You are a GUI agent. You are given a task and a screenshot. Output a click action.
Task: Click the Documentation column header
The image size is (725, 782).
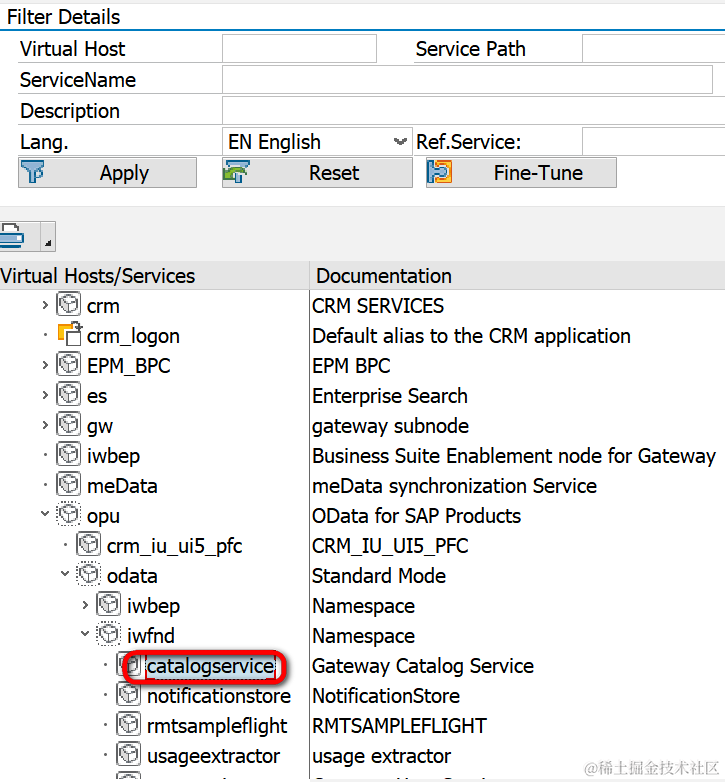[x=518, y=276]
